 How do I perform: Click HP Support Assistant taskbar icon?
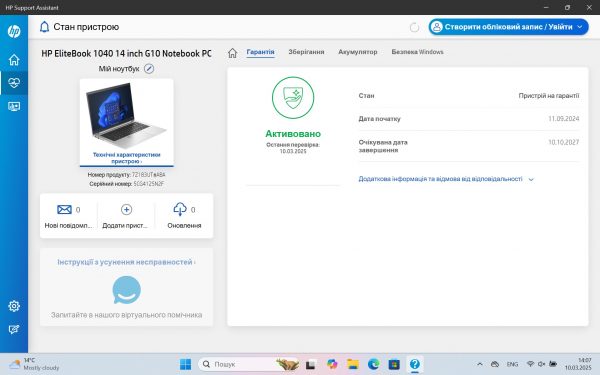click(x=414, y=364)
